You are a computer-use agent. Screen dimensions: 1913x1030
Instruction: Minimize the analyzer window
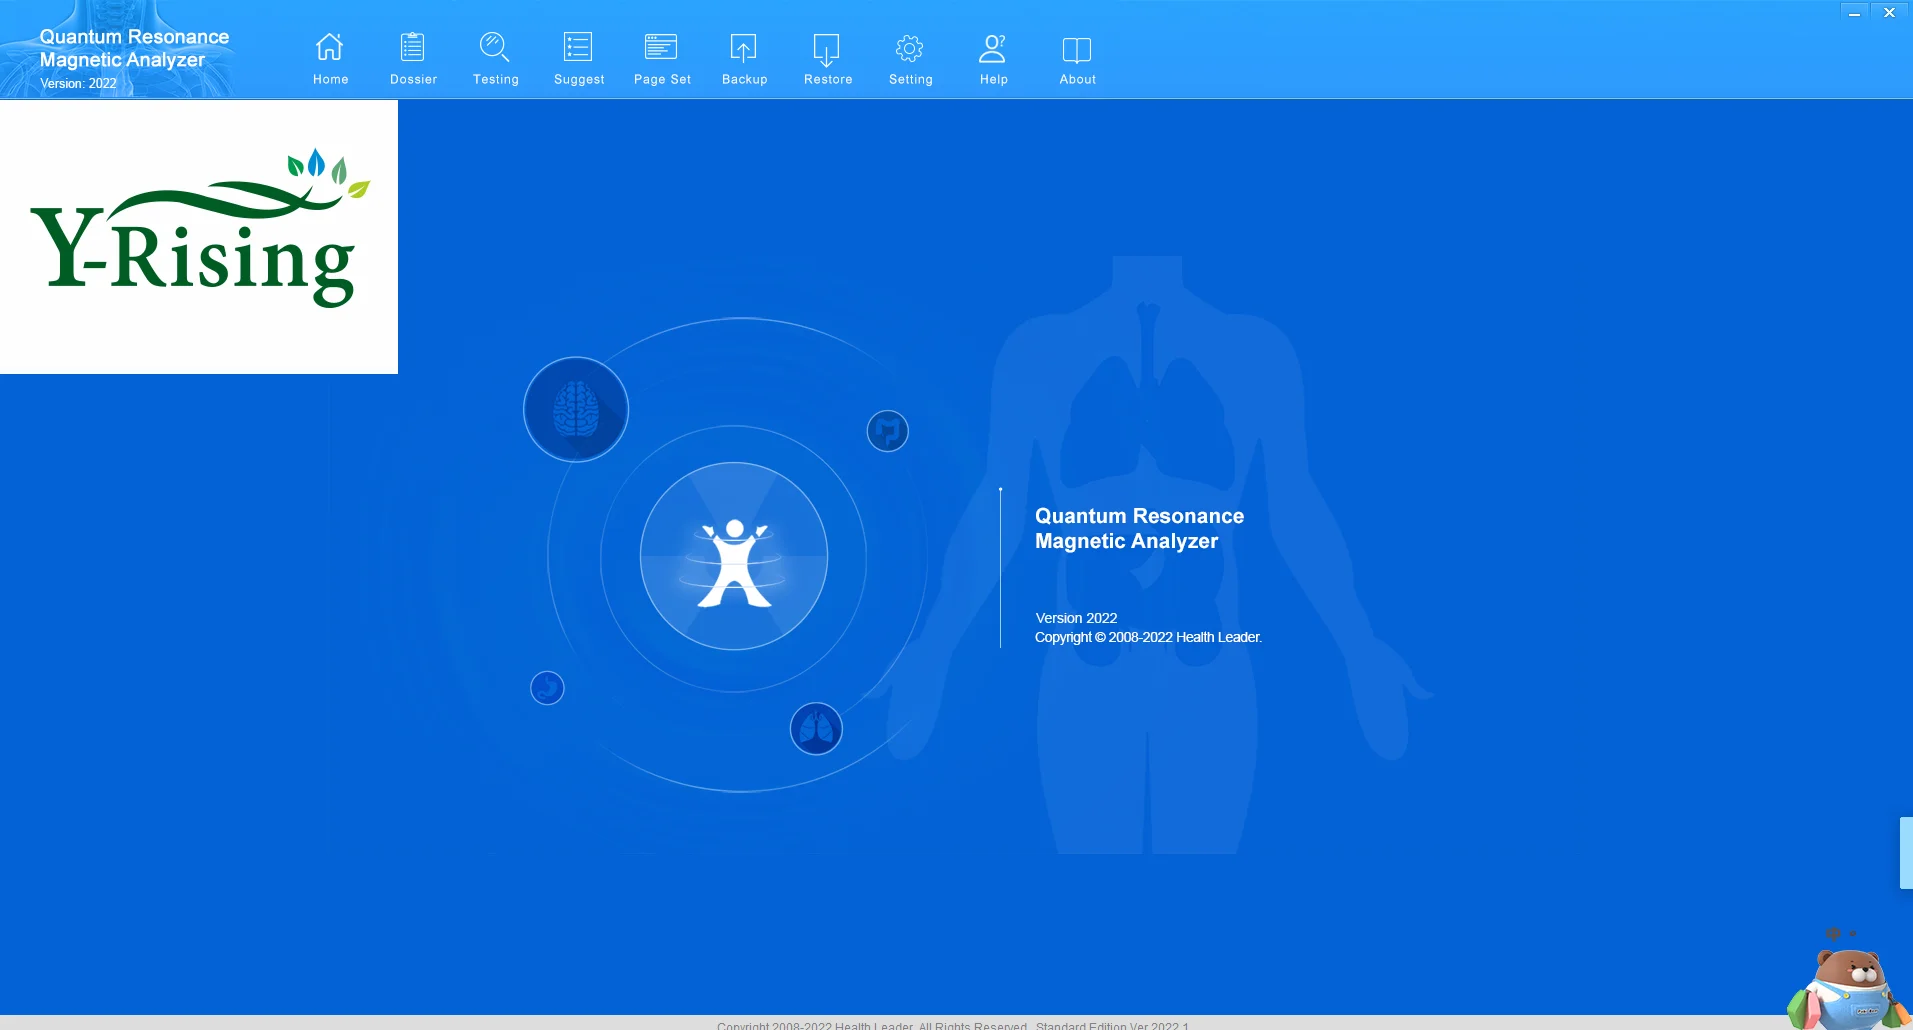[1854, 13]
